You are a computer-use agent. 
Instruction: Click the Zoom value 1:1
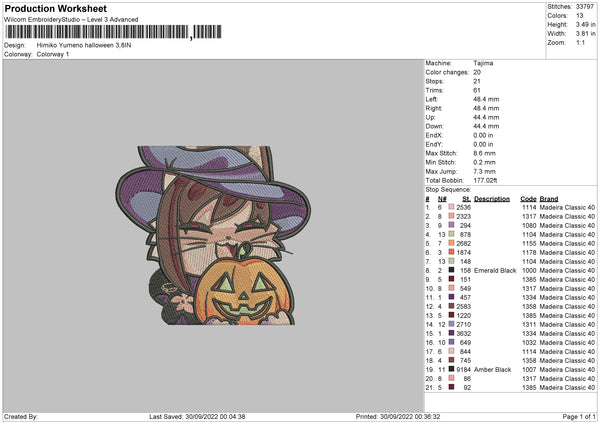pyautogui.click(x=580, y=42)
